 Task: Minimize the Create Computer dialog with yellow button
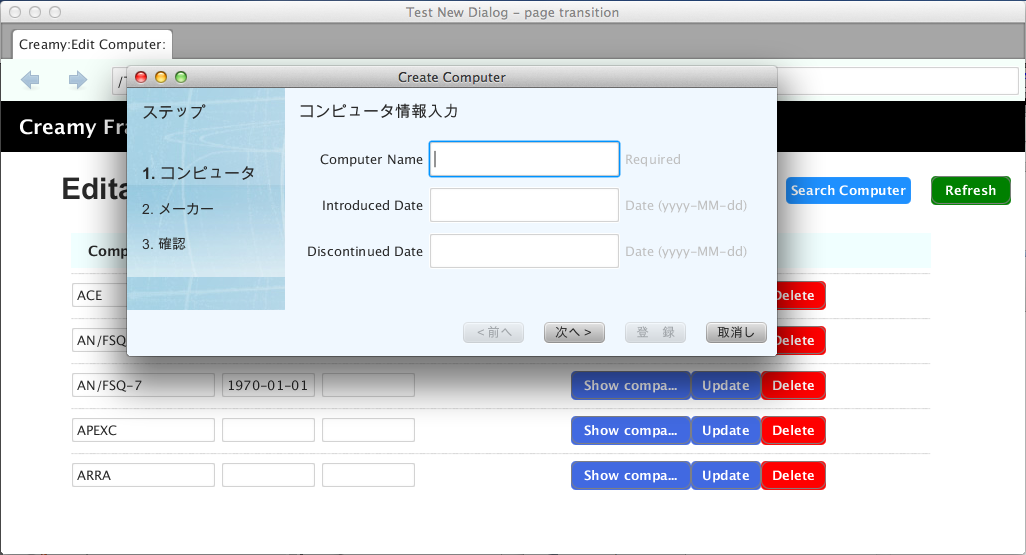click(x=161, y=77)
